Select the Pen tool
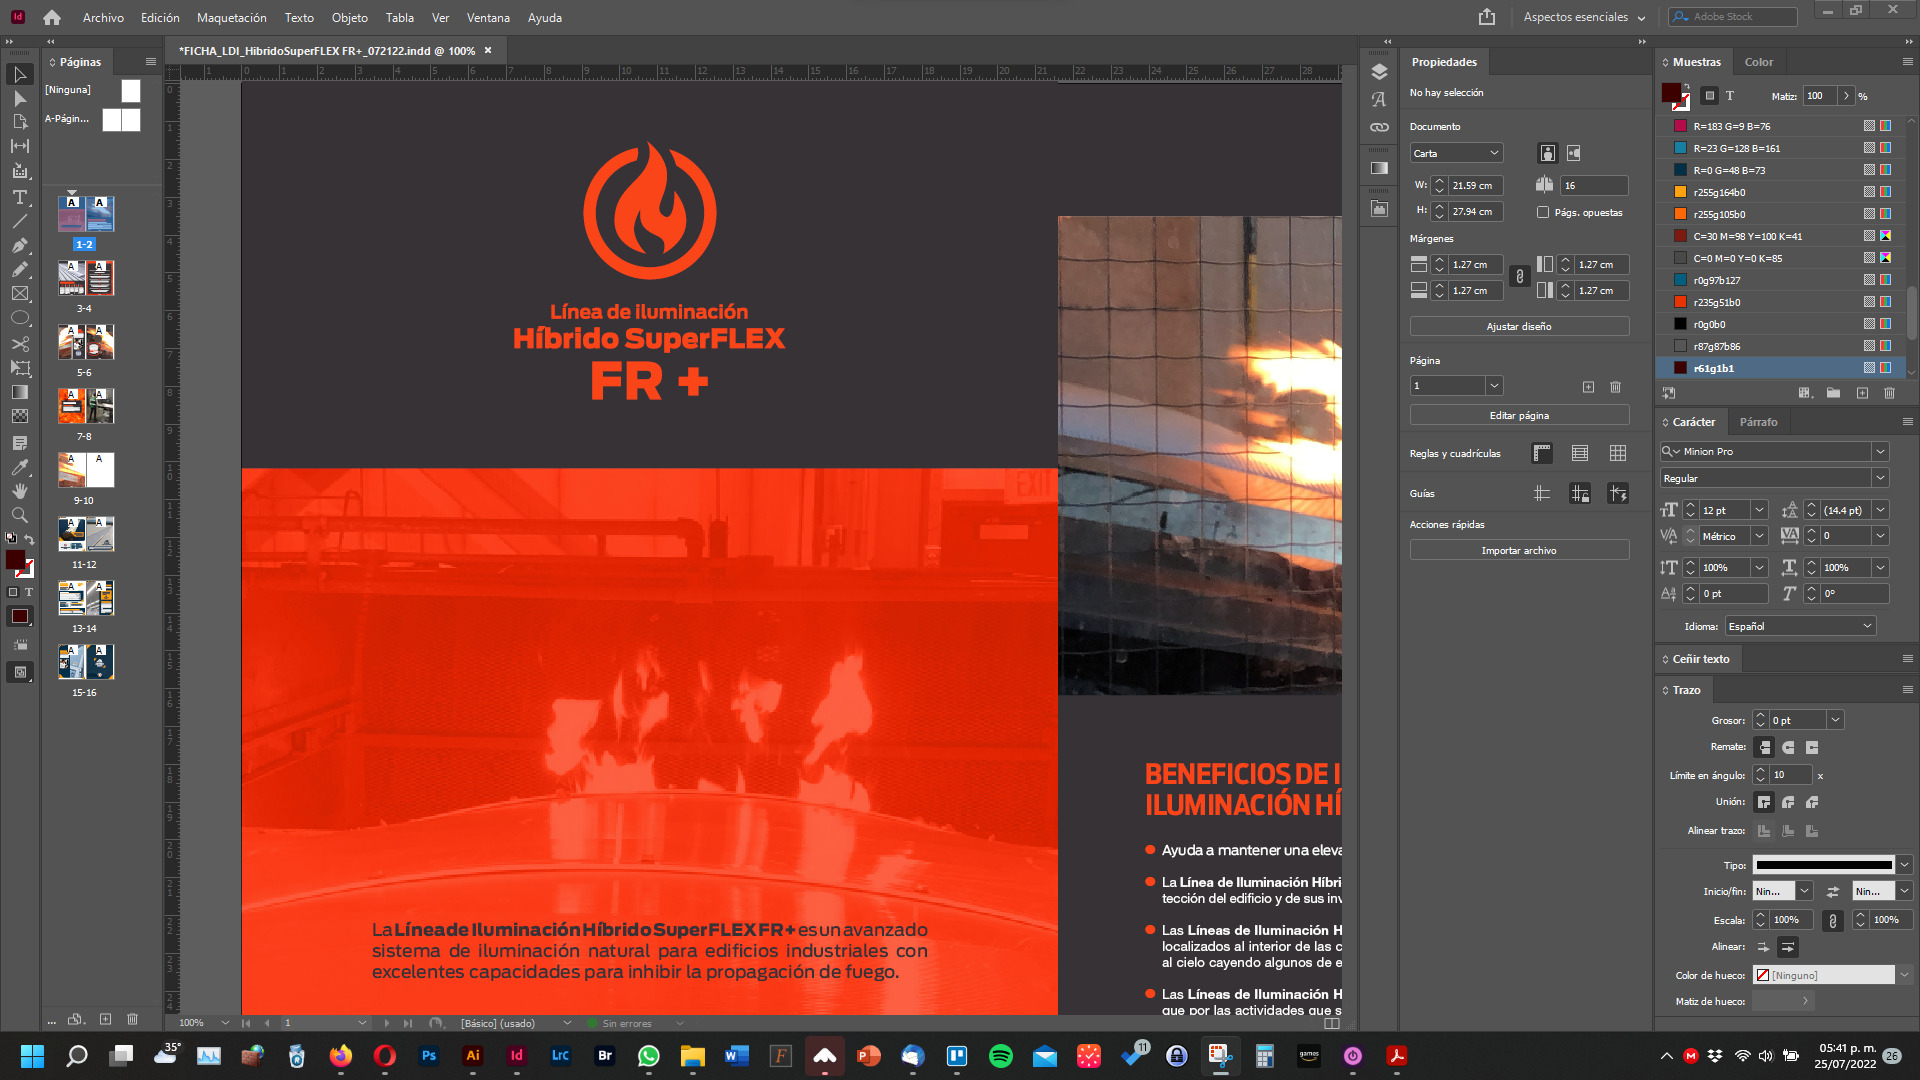Viewport: 1920px width, 1080px height. [19, 245]
